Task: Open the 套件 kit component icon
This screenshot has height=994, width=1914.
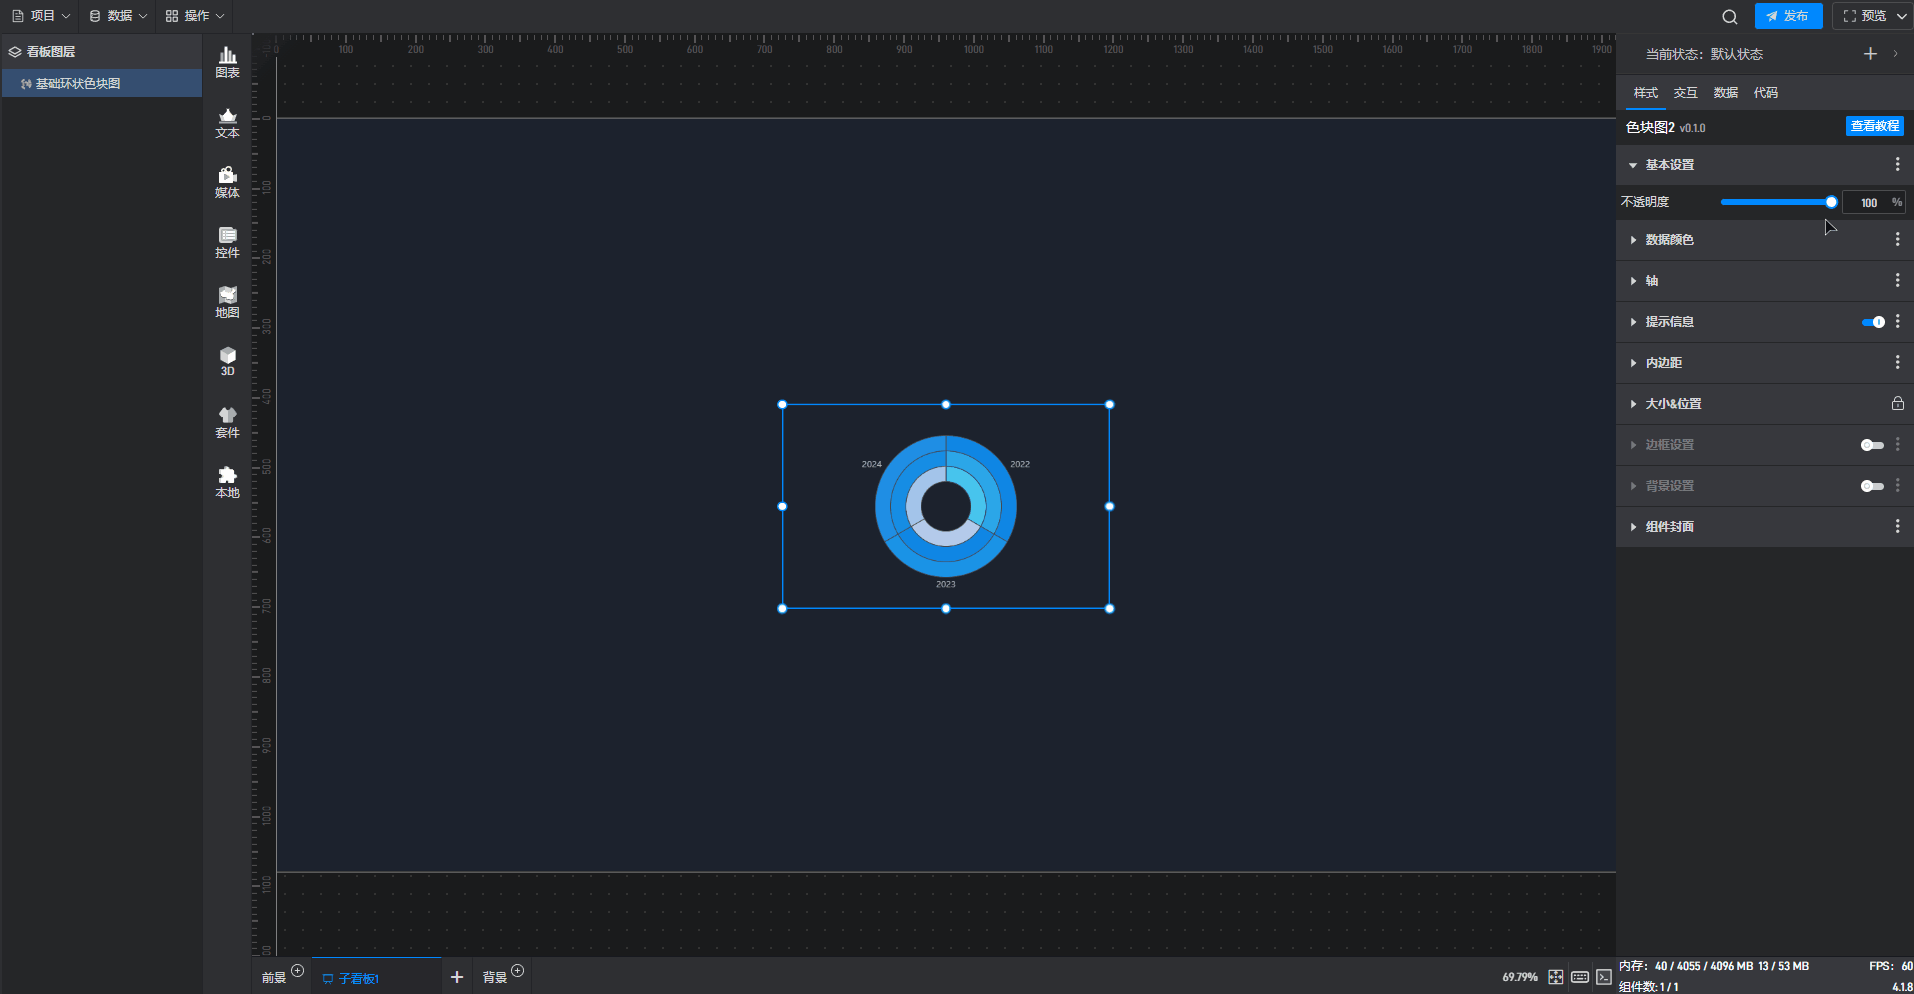Action: click(x=227, y=422)
